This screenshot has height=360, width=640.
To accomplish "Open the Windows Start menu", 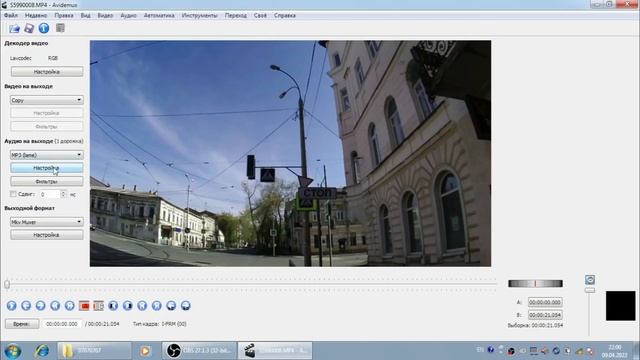I will tap(13, 351).
